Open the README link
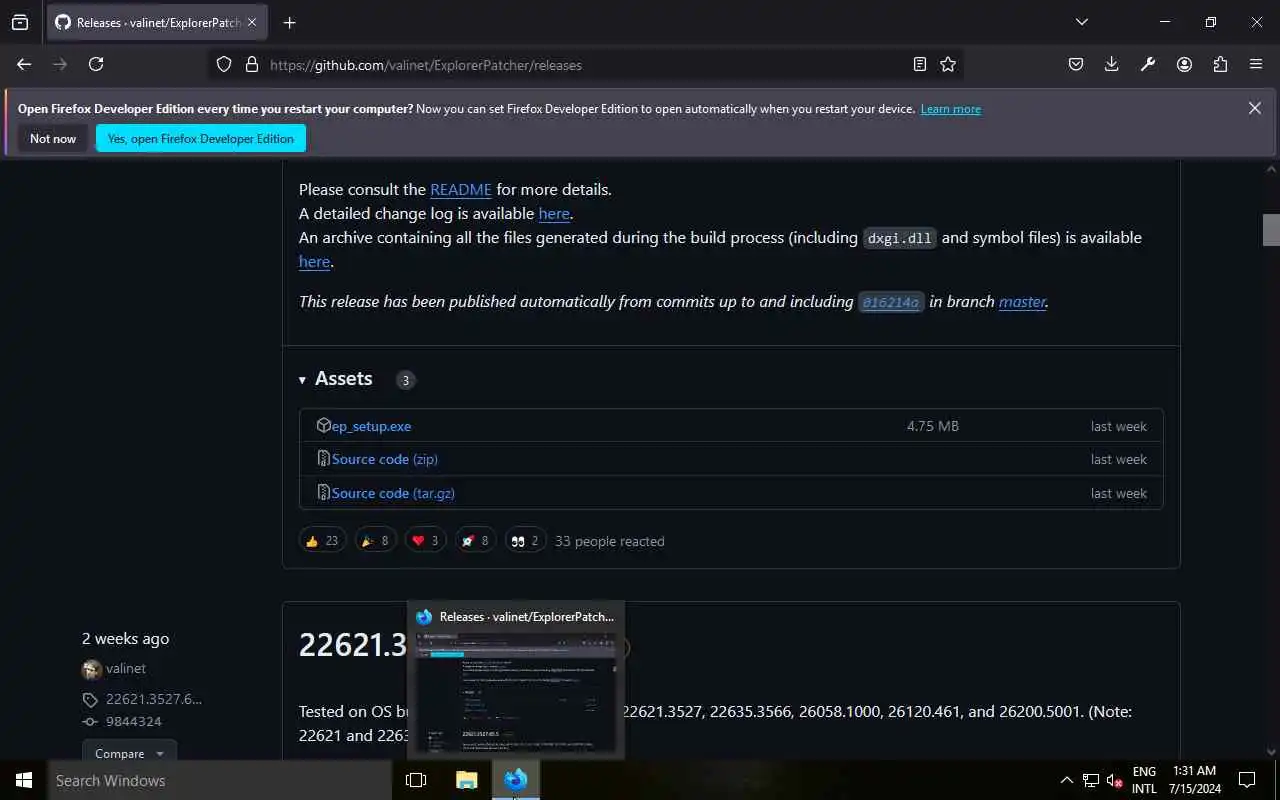 [x=461, y=189]
